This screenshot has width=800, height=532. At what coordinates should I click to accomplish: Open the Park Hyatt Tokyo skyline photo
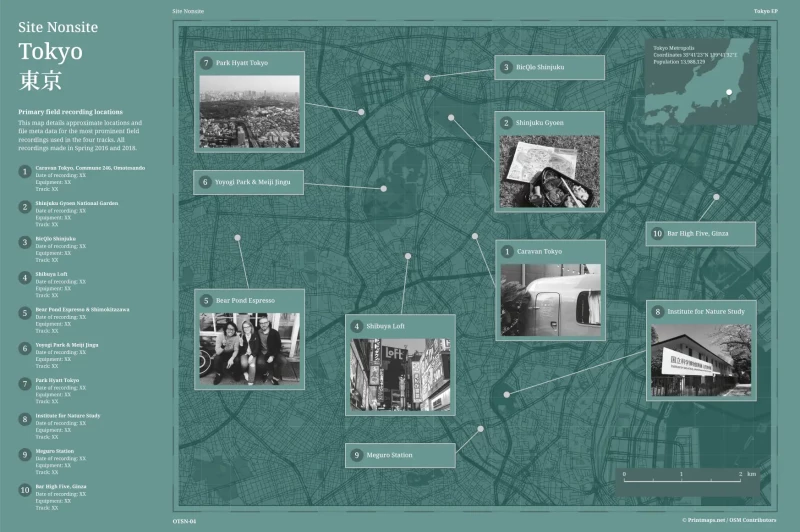coord(249,112)
